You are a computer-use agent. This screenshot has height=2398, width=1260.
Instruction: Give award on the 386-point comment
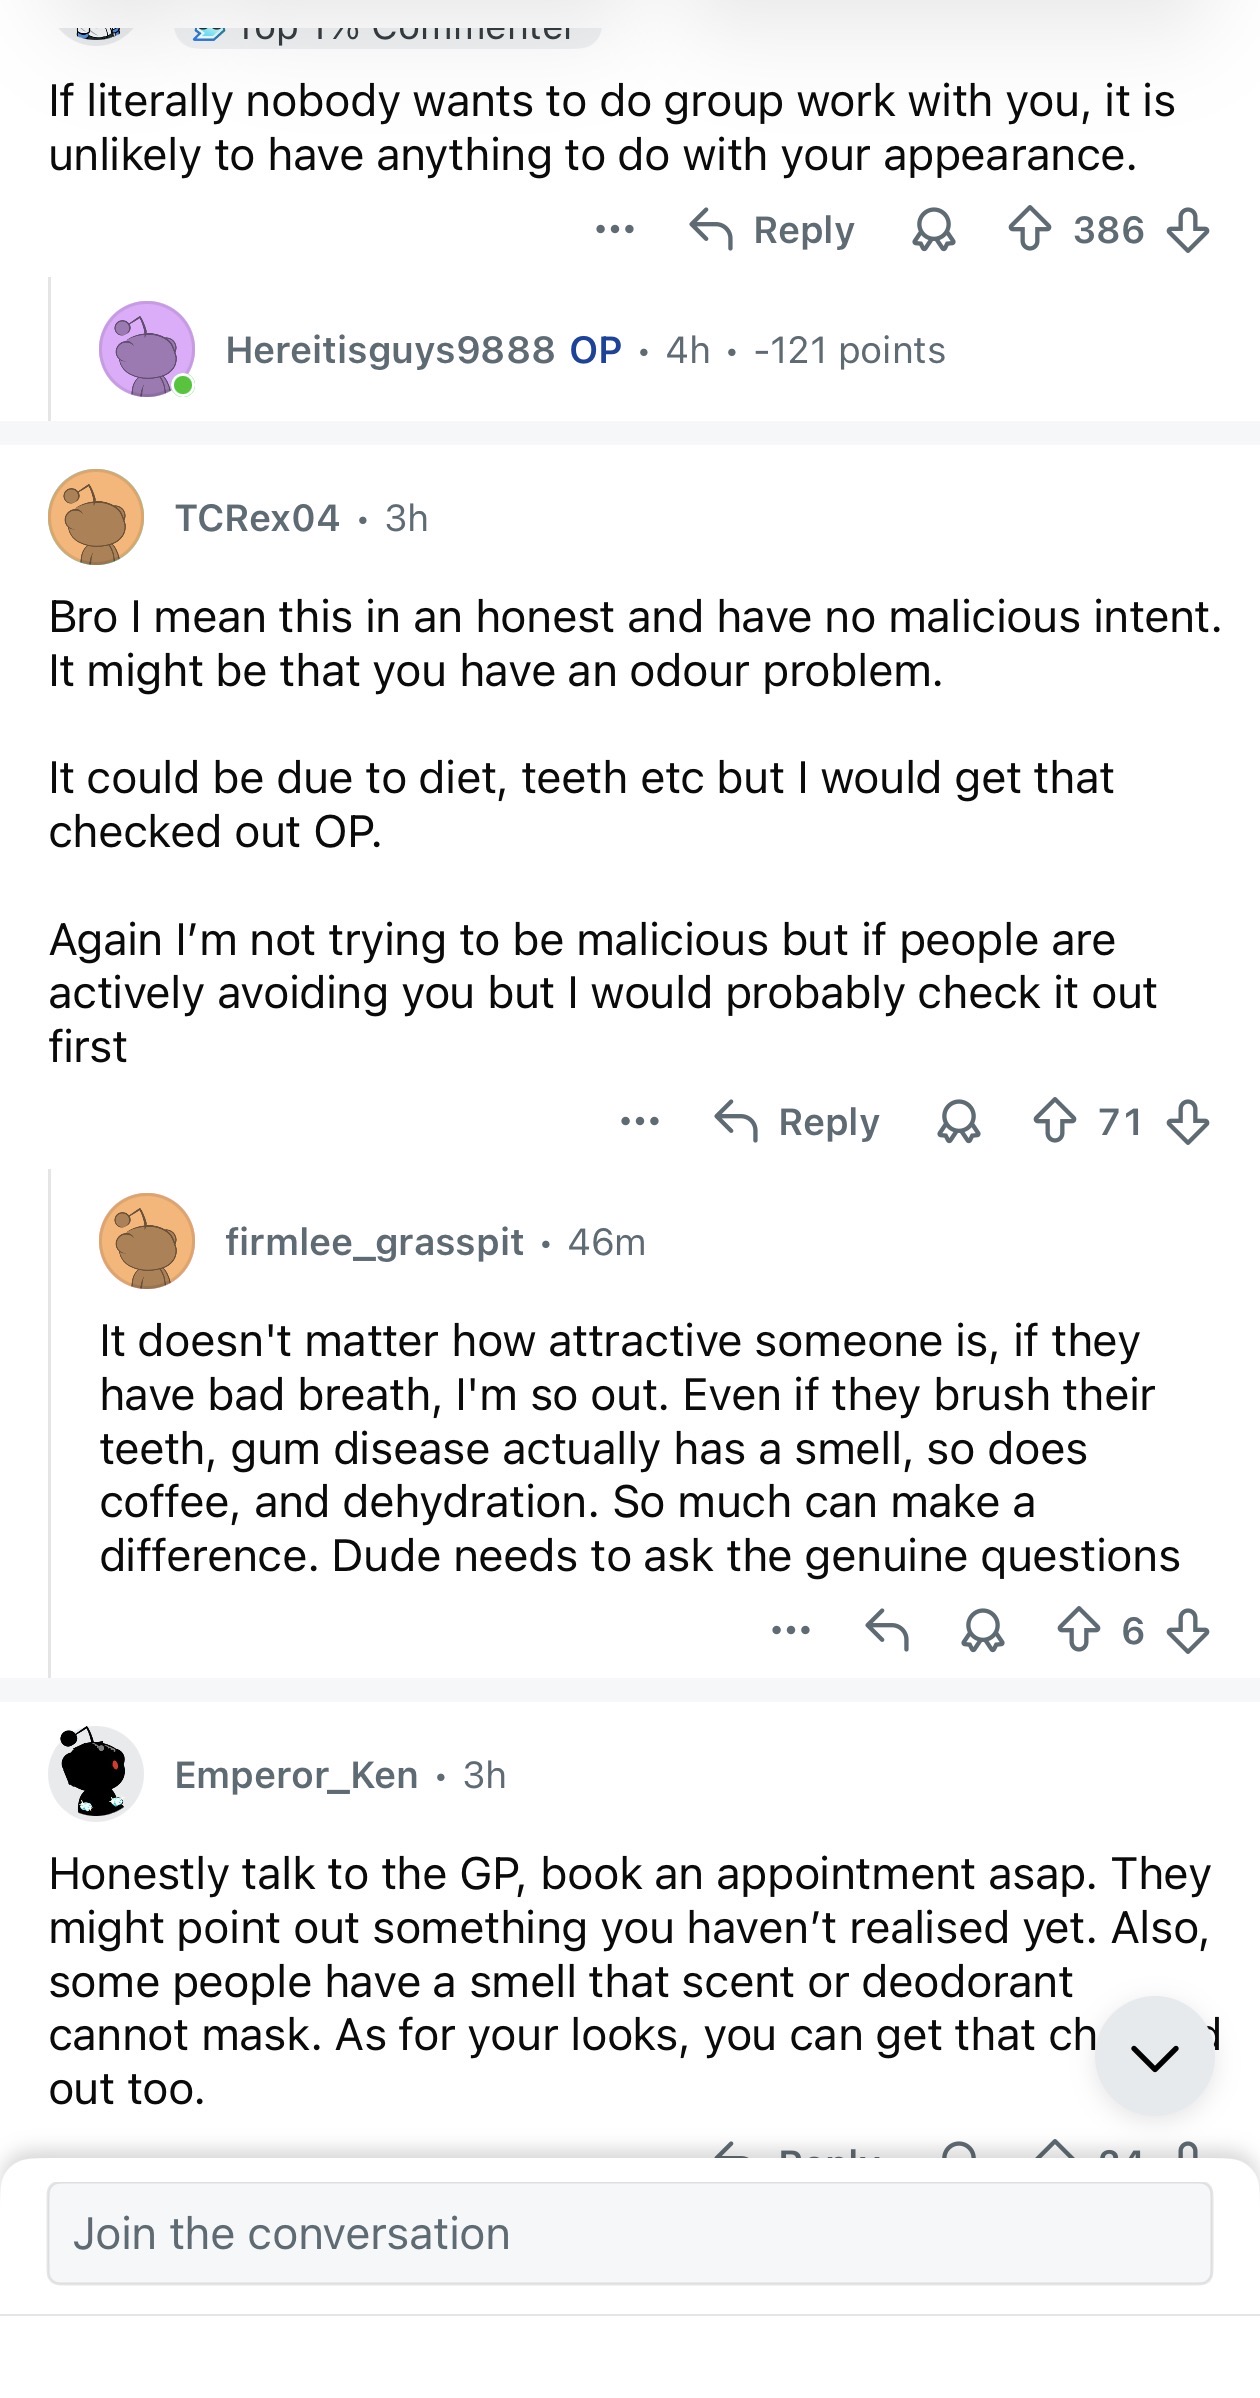pos(934,230)
